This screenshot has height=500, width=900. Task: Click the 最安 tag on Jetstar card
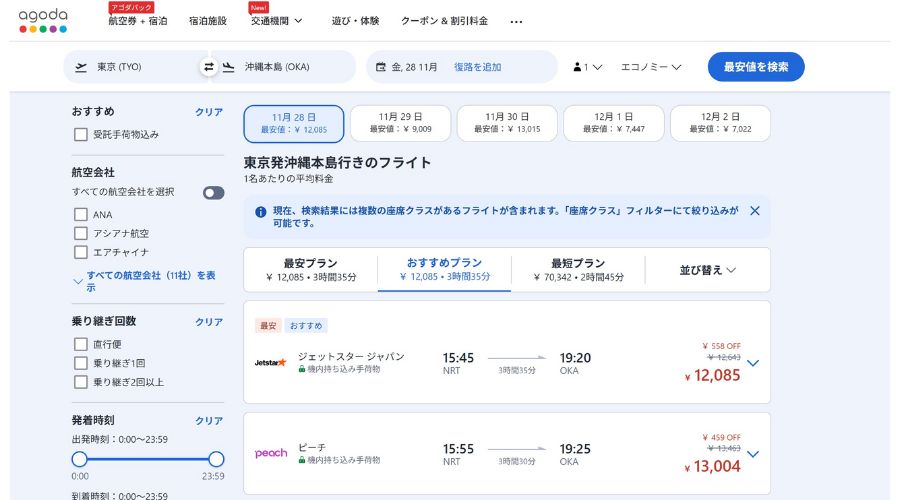268,325
